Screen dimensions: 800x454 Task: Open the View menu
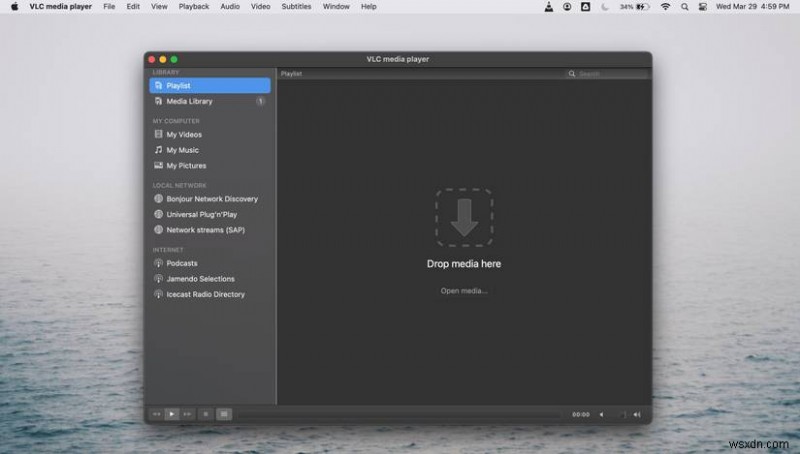[x=159, y=7]
